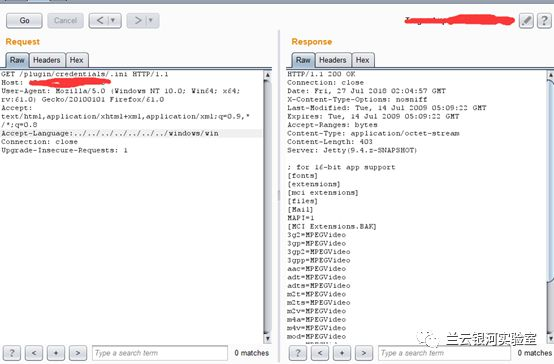Click request pane scrollbar down arrow
The height and width of the screenshot is (364, 554).
[267, 339]
